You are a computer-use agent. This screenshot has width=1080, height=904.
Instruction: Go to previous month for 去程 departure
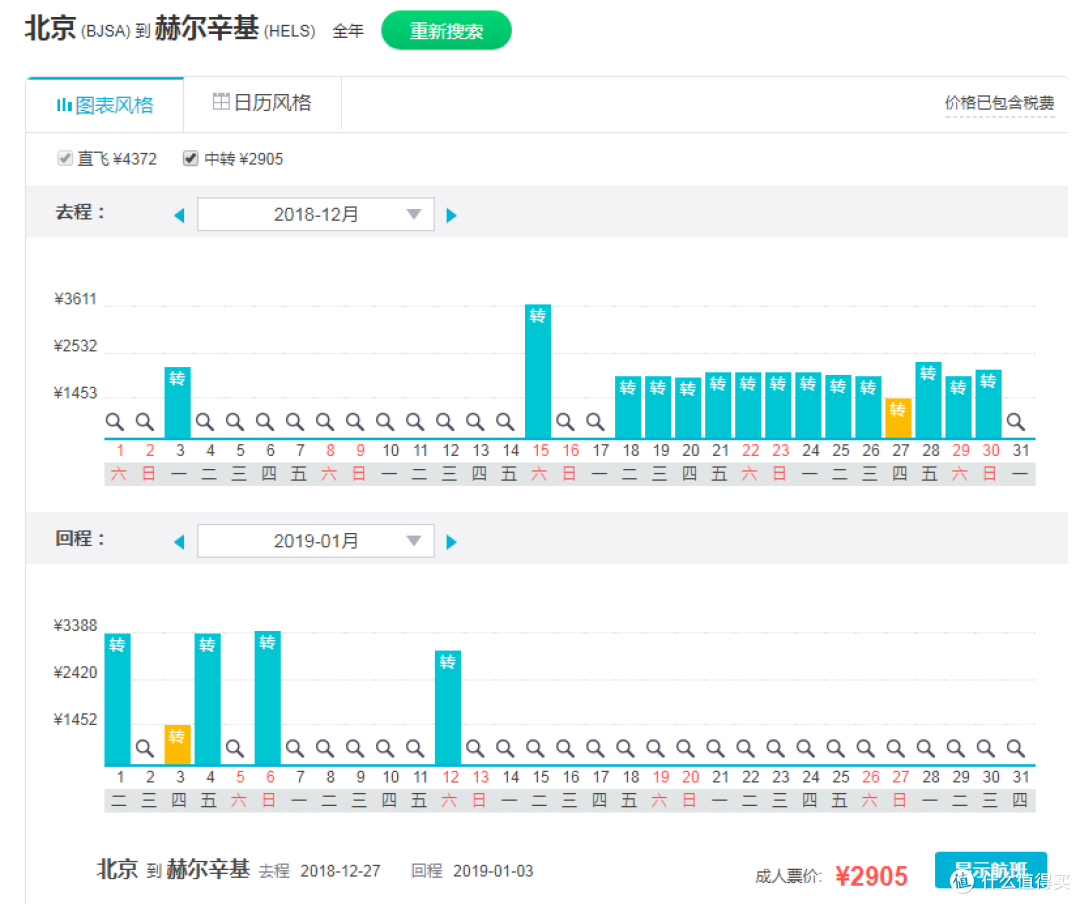(x=180, y=215)
